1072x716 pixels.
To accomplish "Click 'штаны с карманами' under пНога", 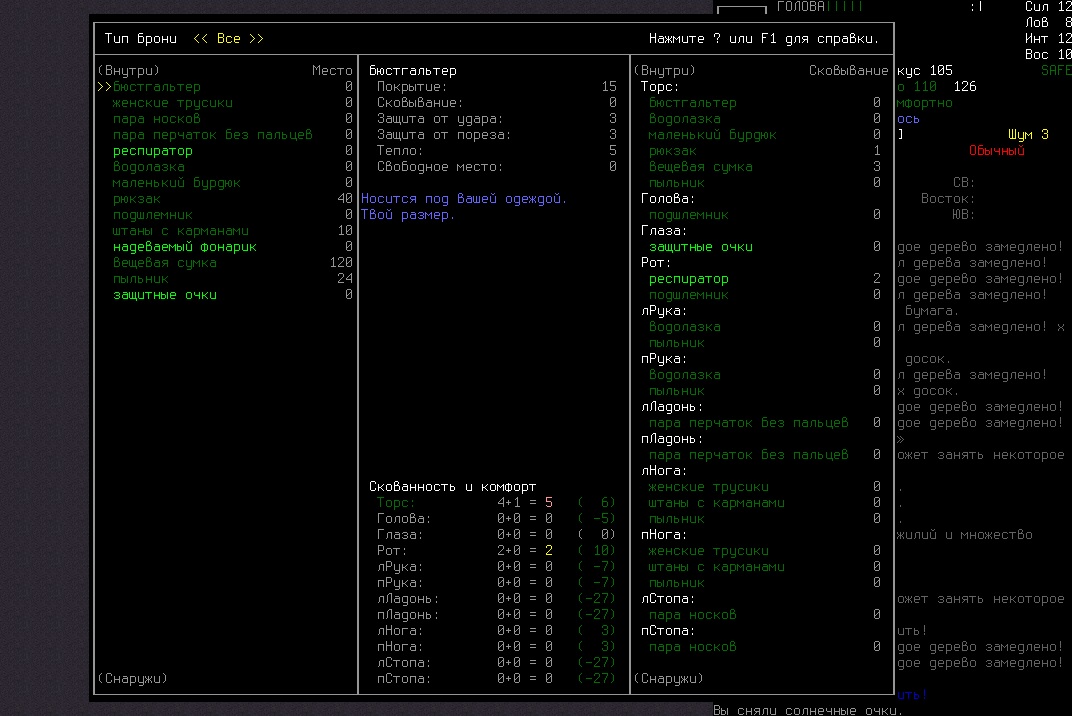I will [x=716, y=566].
